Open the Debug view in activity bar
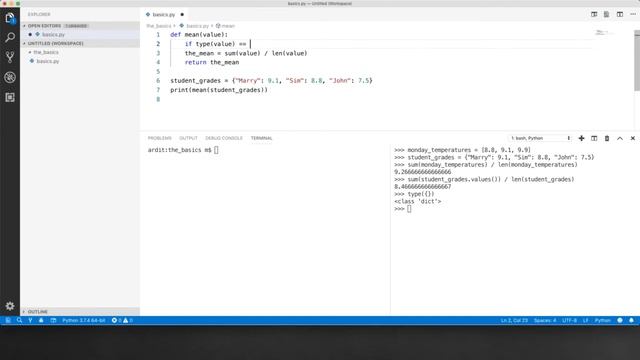This screenshot has width=640, height=360. 10,77
